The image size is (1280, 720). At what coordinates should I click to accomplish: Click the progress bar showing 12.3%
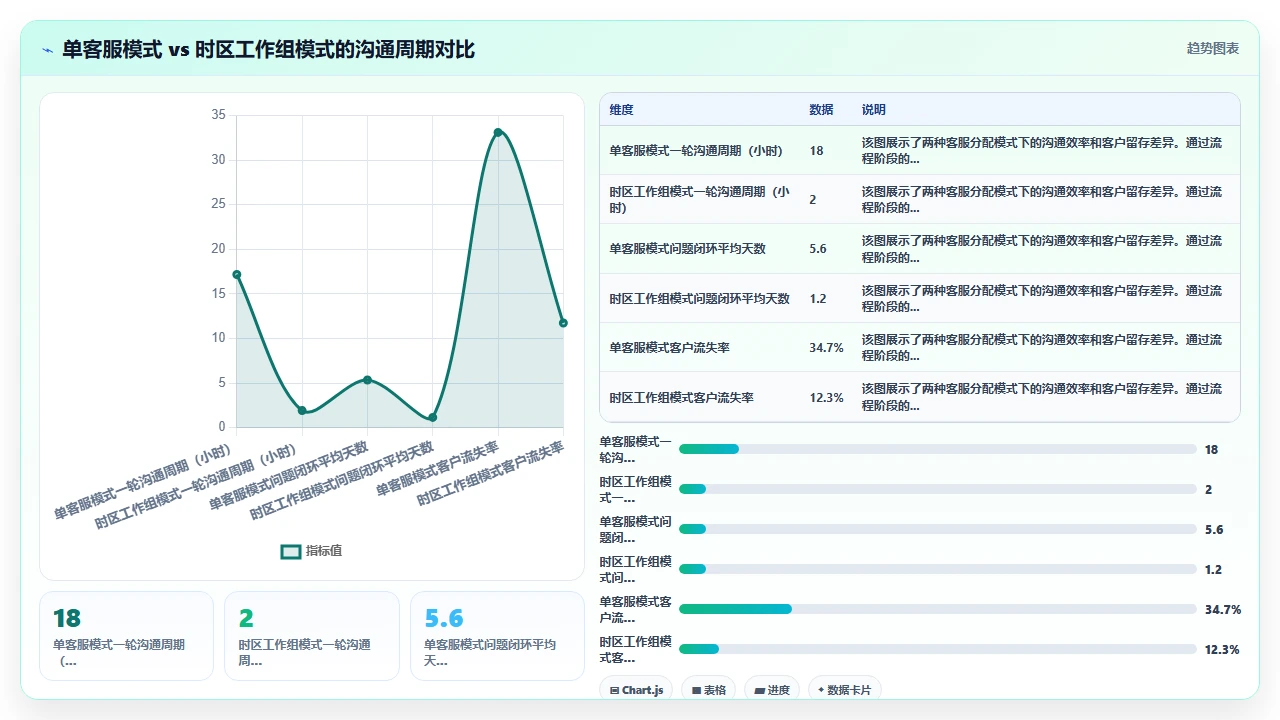(938, 649)
